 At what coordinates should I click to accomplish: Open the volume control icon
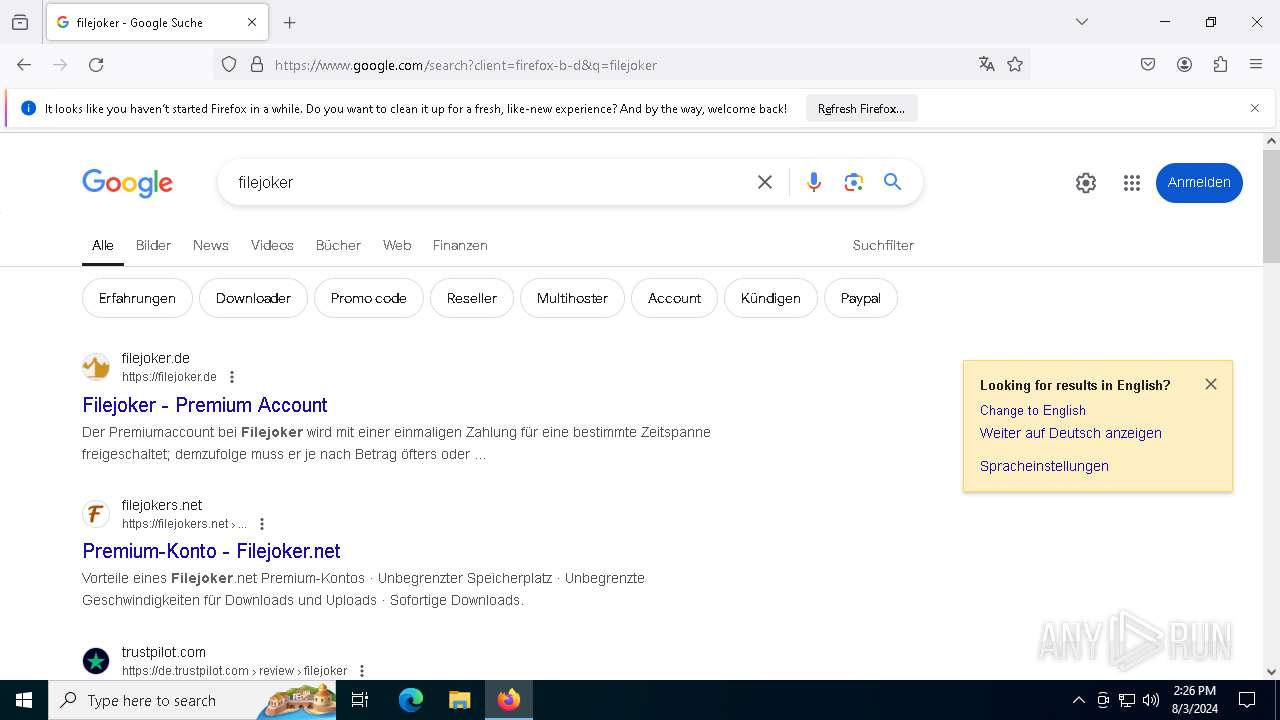point(1151,700)
